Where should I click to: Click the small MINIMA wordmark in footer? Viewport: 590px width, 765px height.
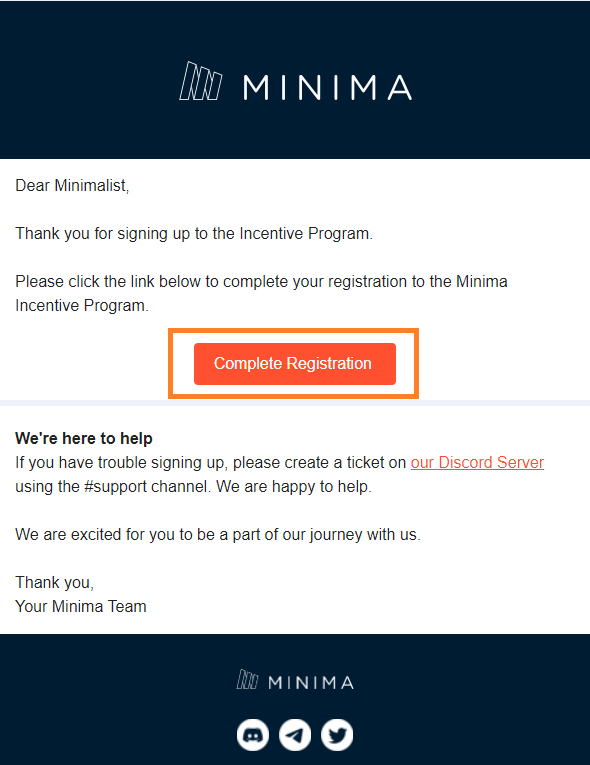(x=311, y=683)
